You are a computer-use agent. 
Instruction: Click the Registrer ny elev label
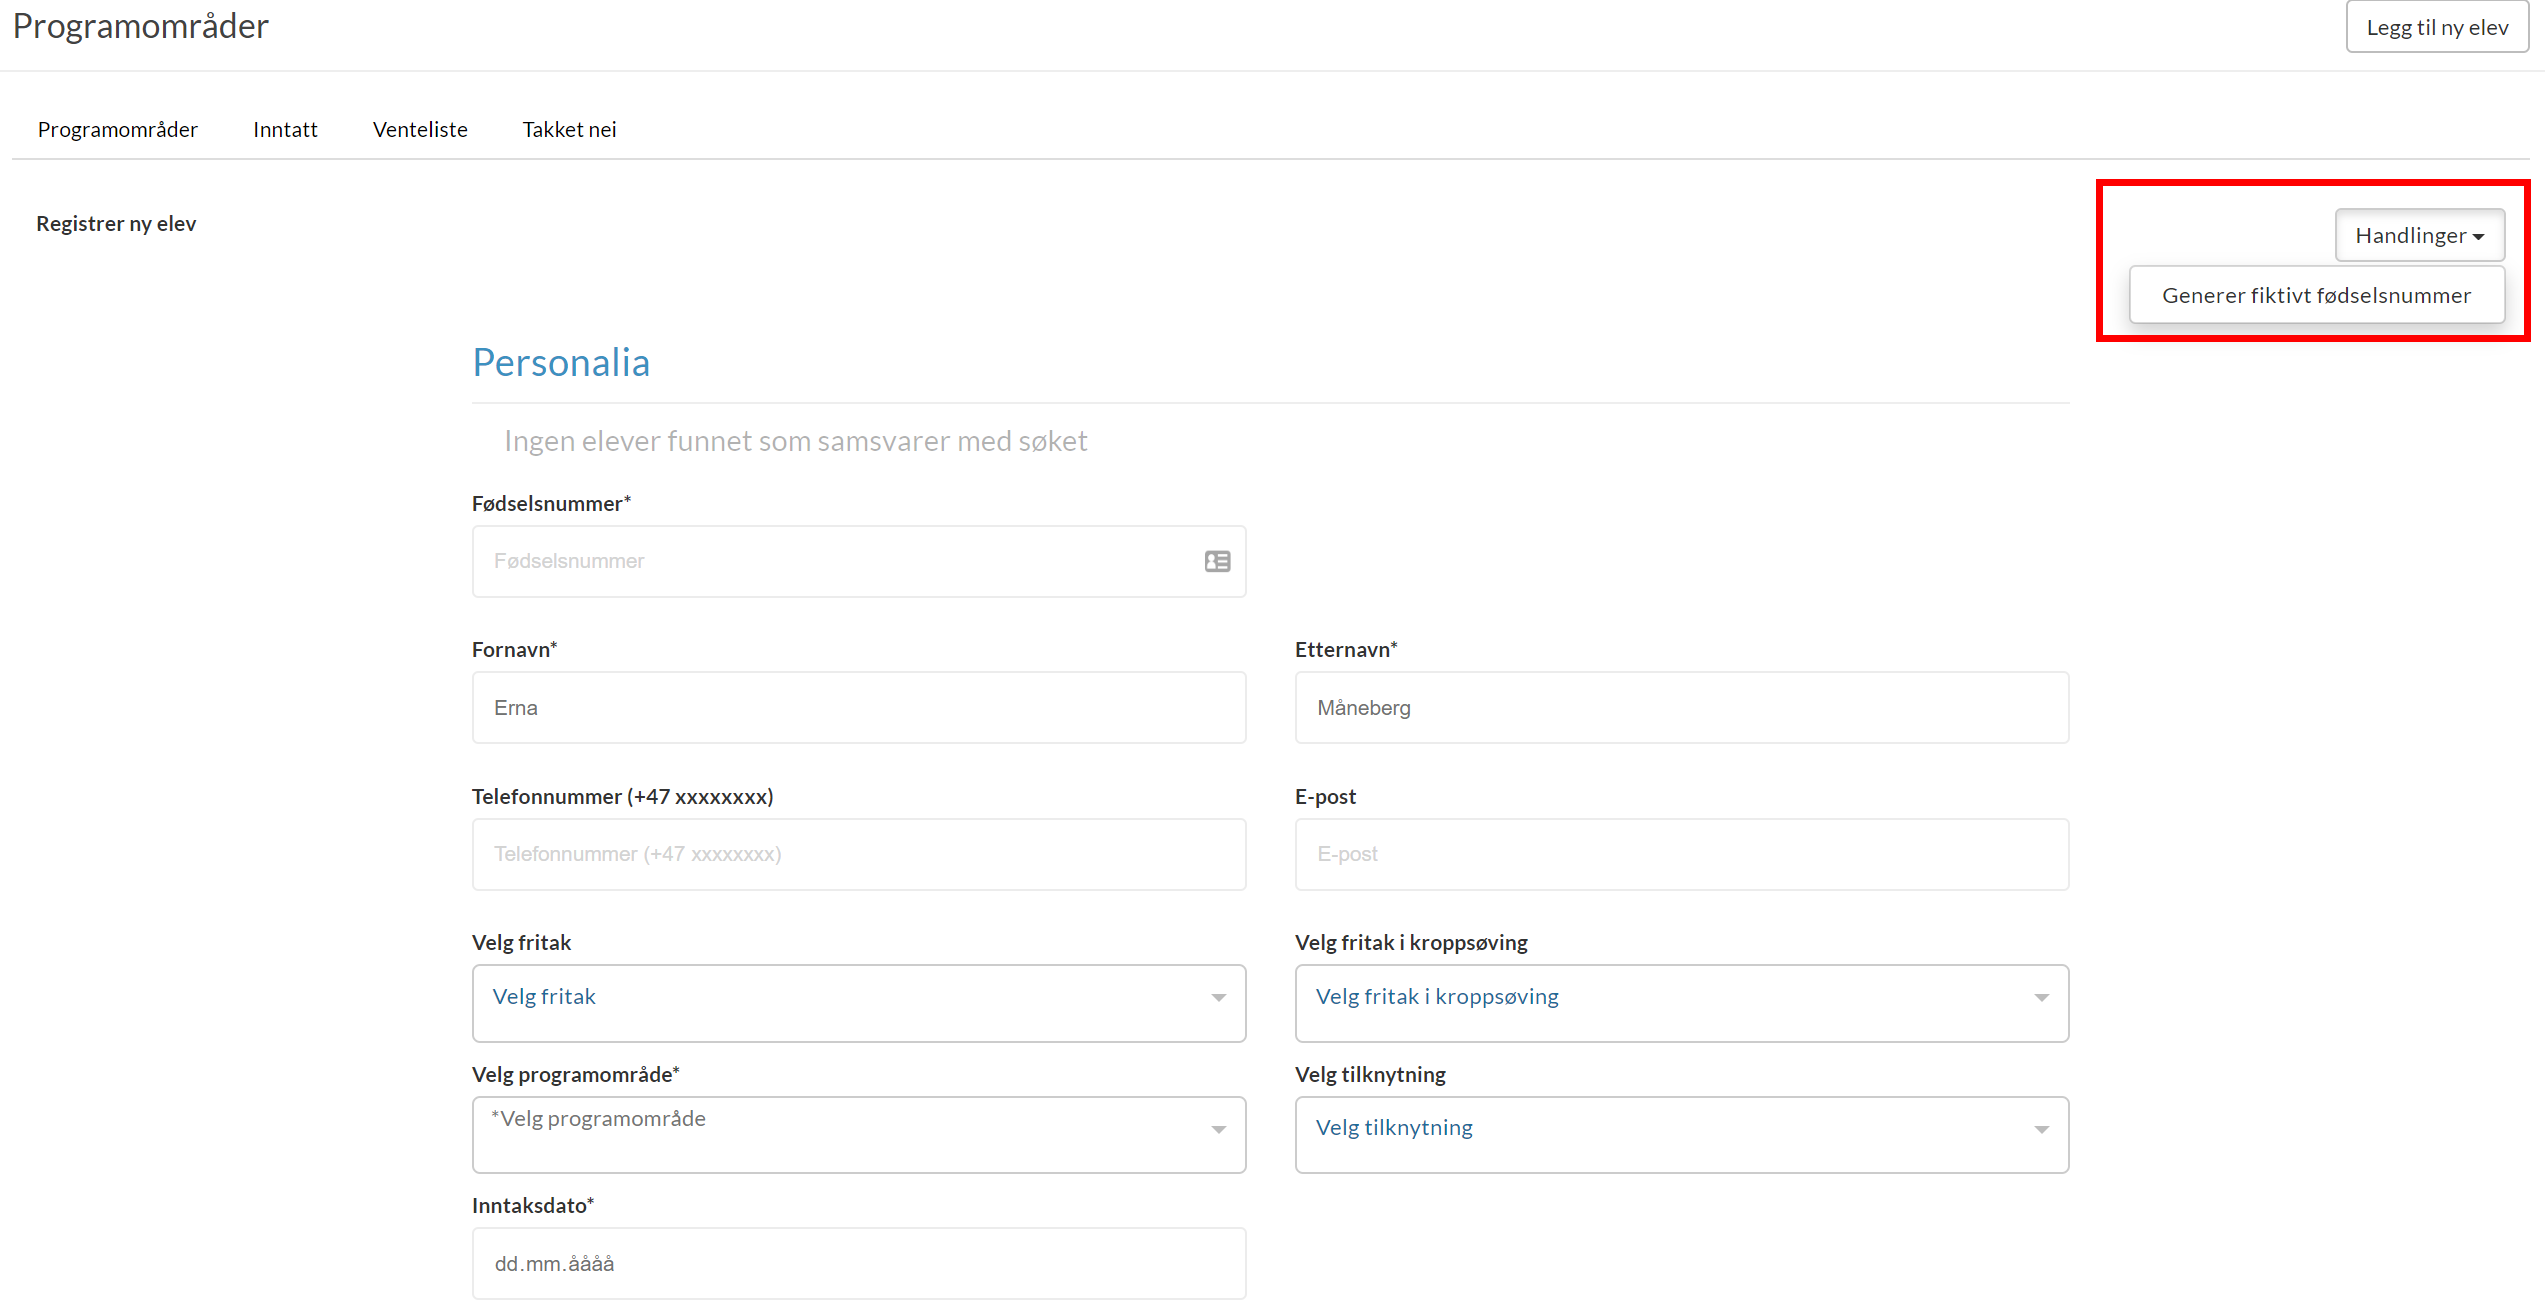tap(116, 223)
